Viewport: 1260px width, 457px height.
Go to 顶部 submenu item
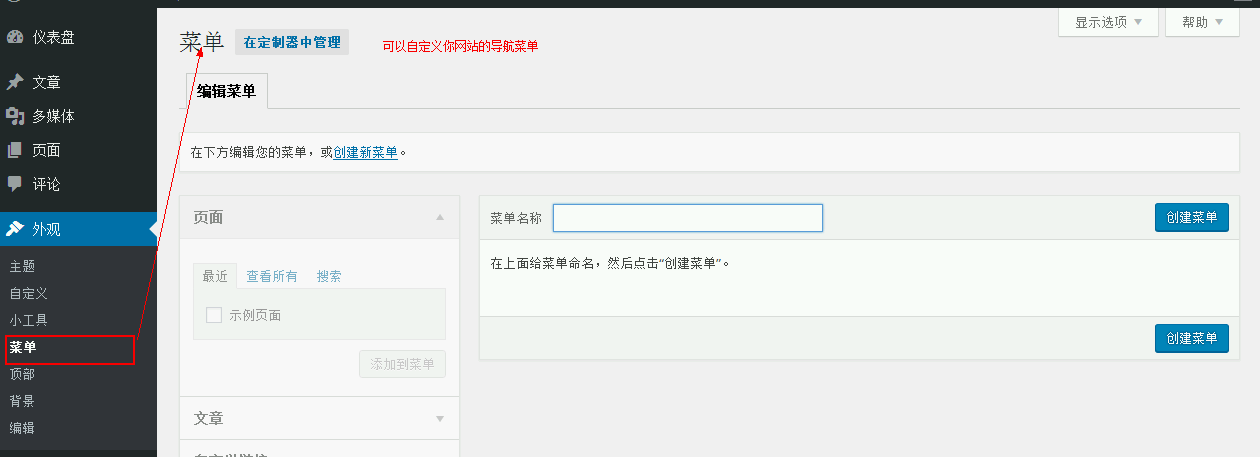click(22, 374)
